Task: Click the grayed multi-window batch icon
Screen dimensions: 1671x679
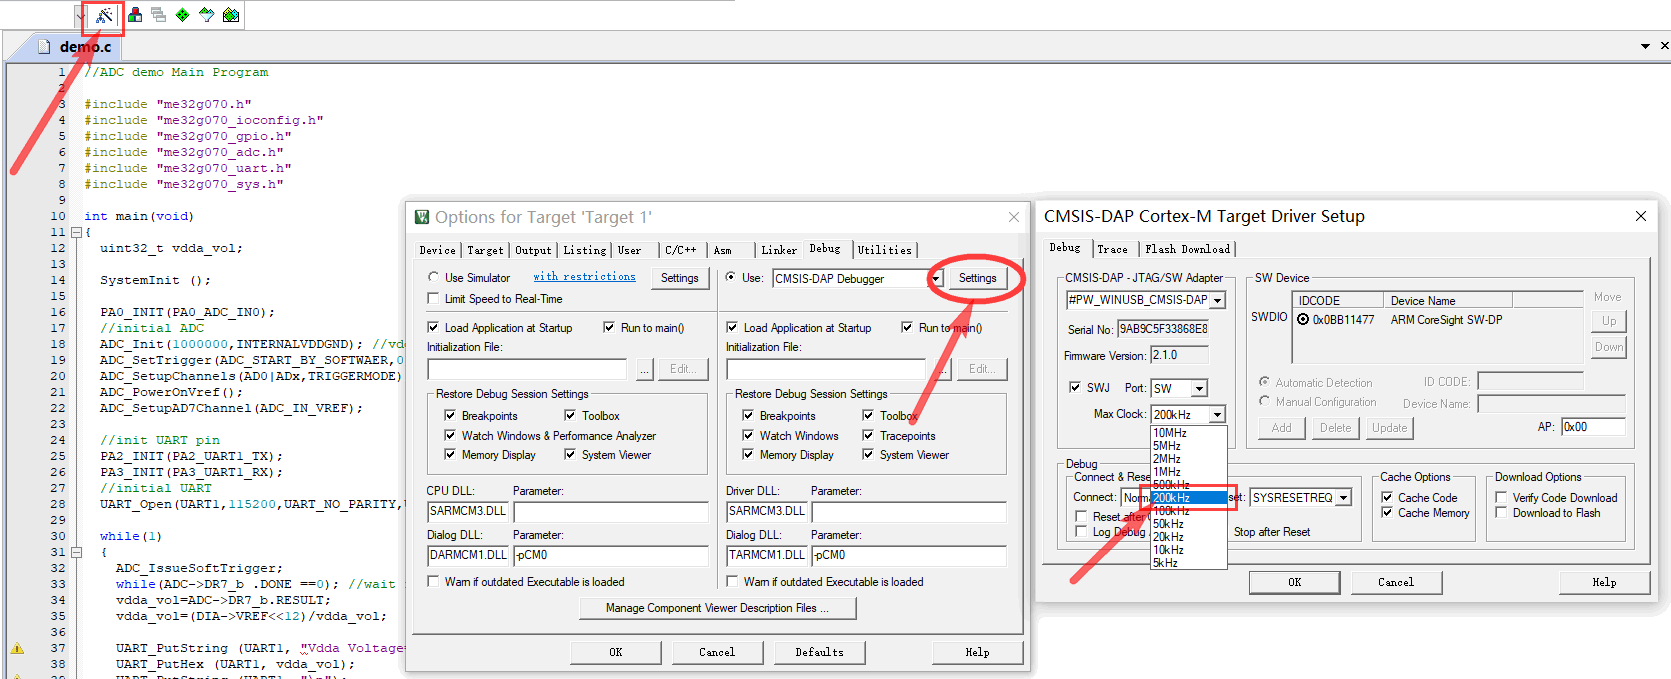Action: click(x=158, y=15)
